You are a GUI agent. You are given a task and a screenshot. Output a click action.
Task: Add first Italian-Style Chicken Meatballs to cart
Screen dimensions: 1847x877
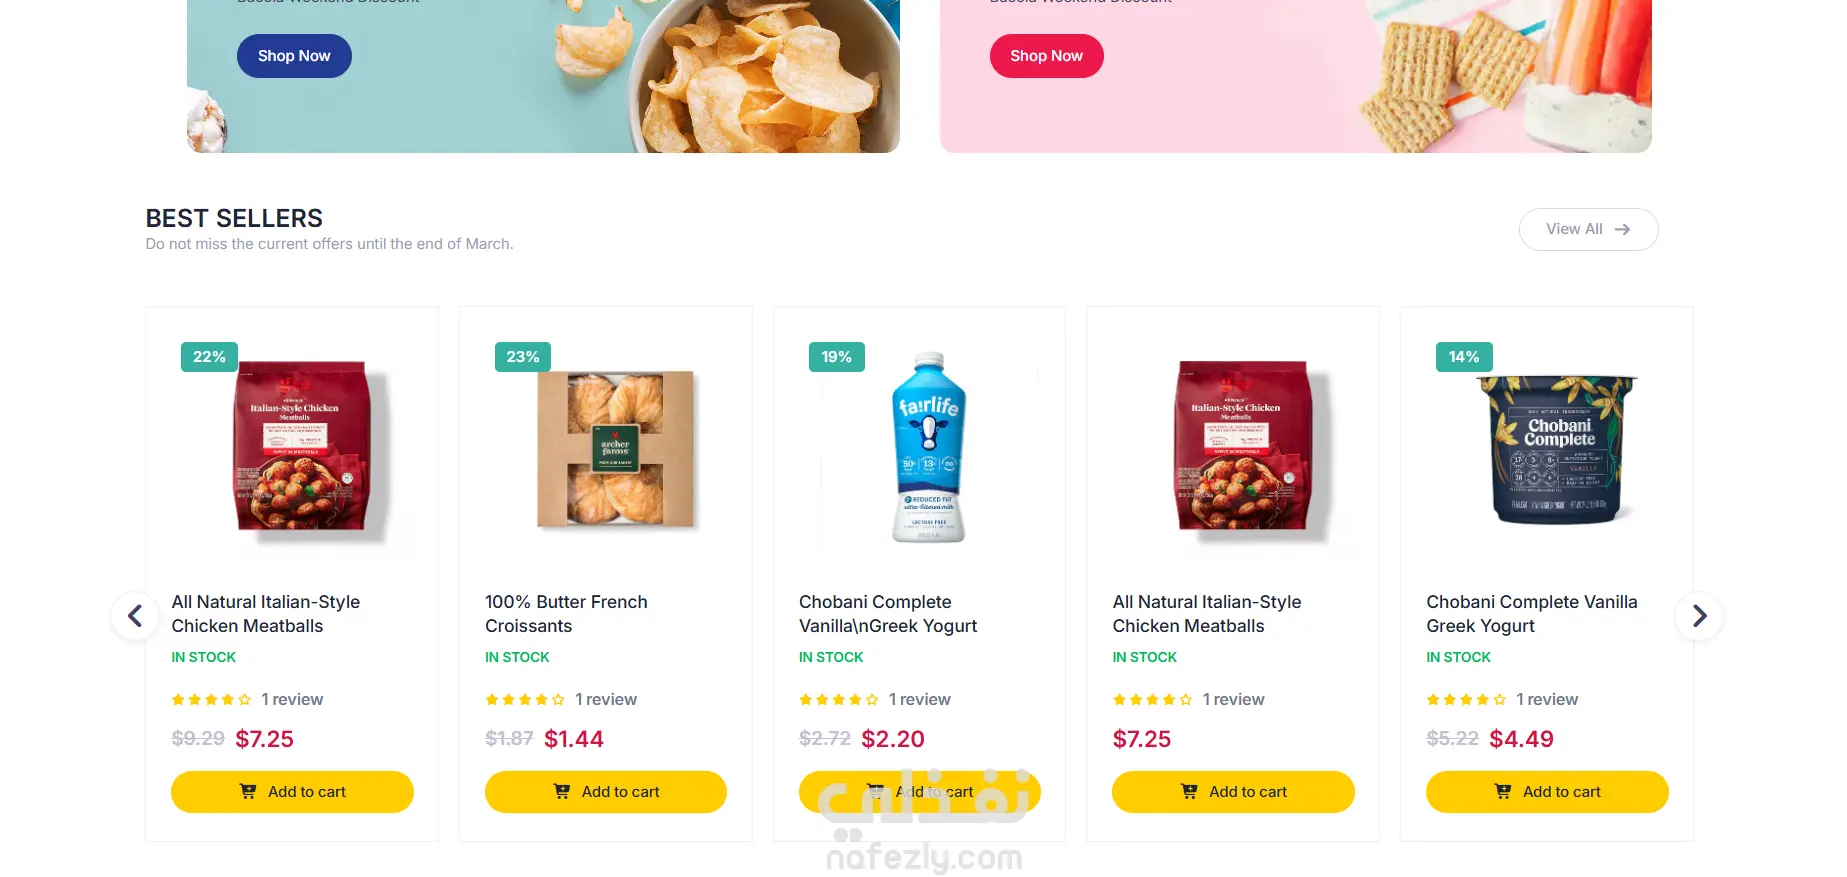(x=292, y=792)
